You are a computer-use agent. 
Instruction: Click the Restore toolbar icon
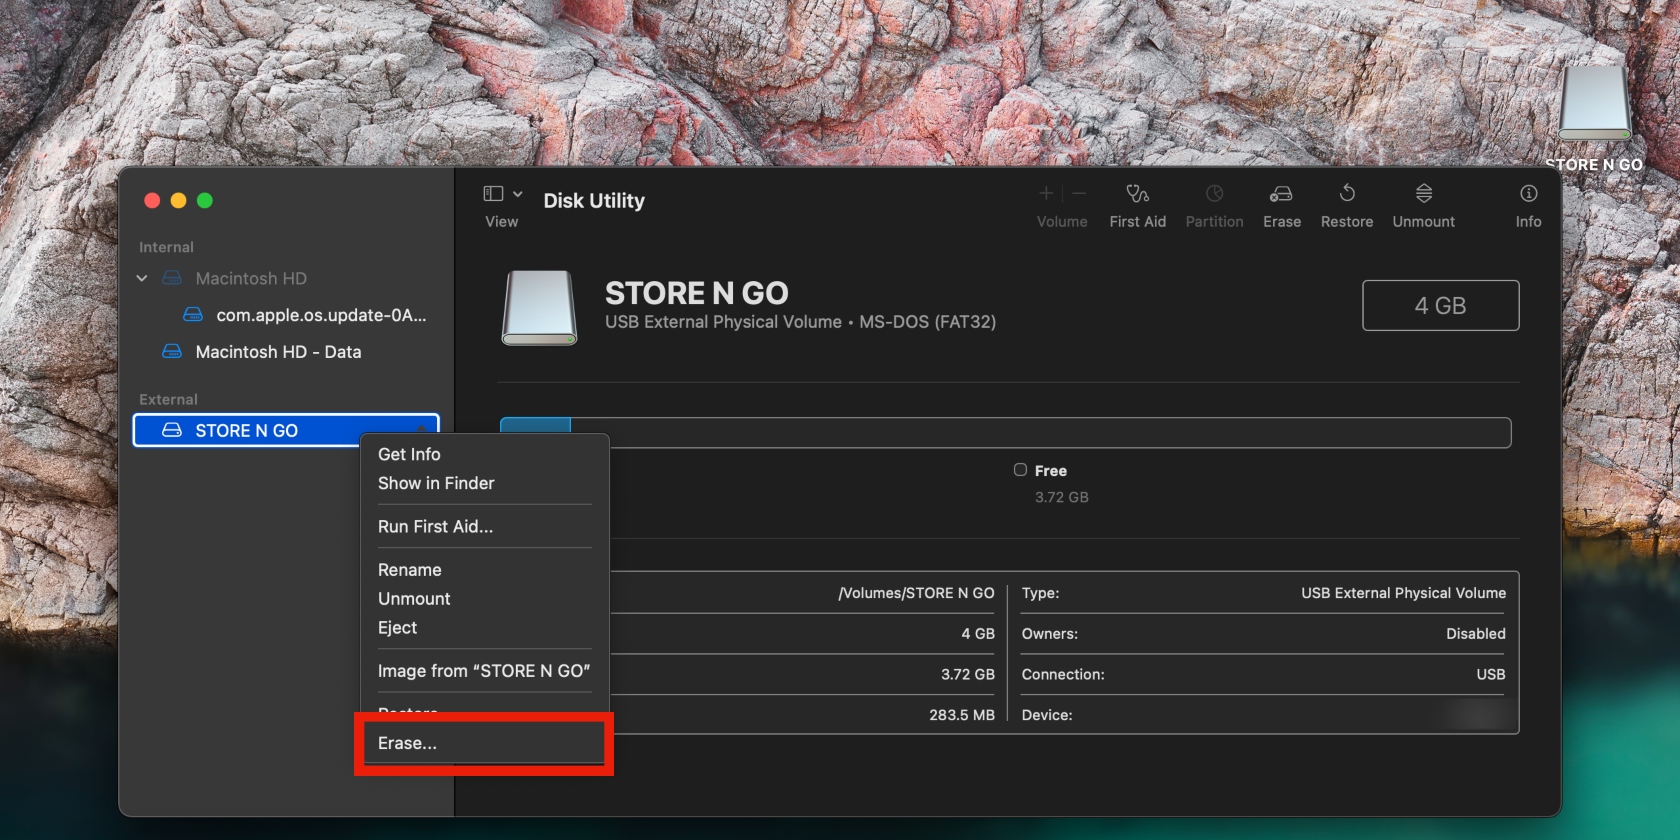[x=1347, y=193]
